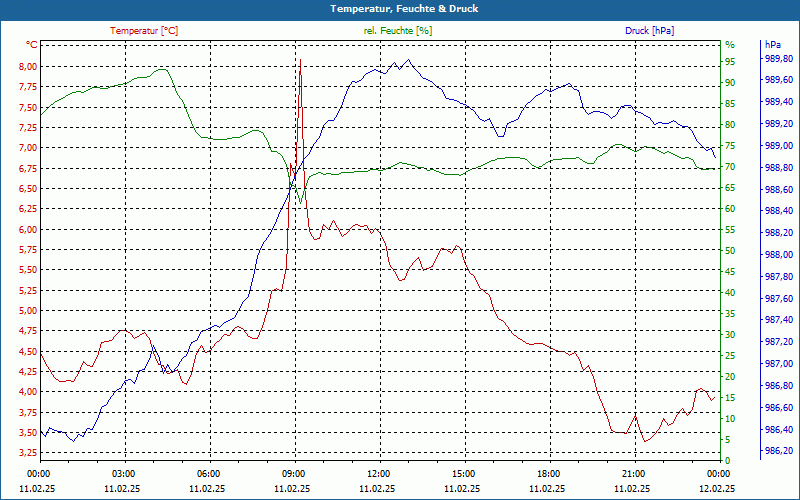
Task: Click the 95 humidity axis value
Action: click(x=730, y=62)
